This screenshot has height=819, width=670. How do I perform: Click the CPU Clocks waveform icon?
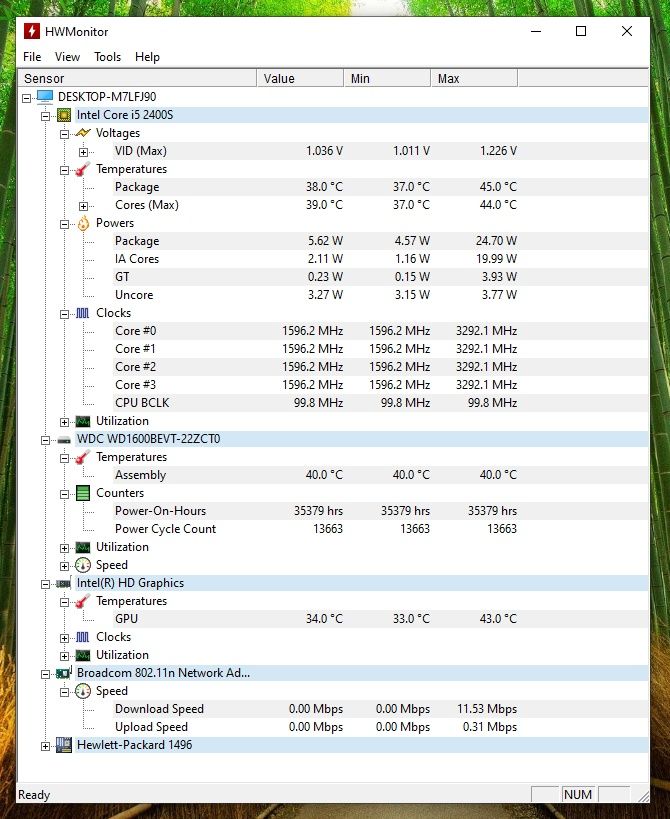coord(83,313)
